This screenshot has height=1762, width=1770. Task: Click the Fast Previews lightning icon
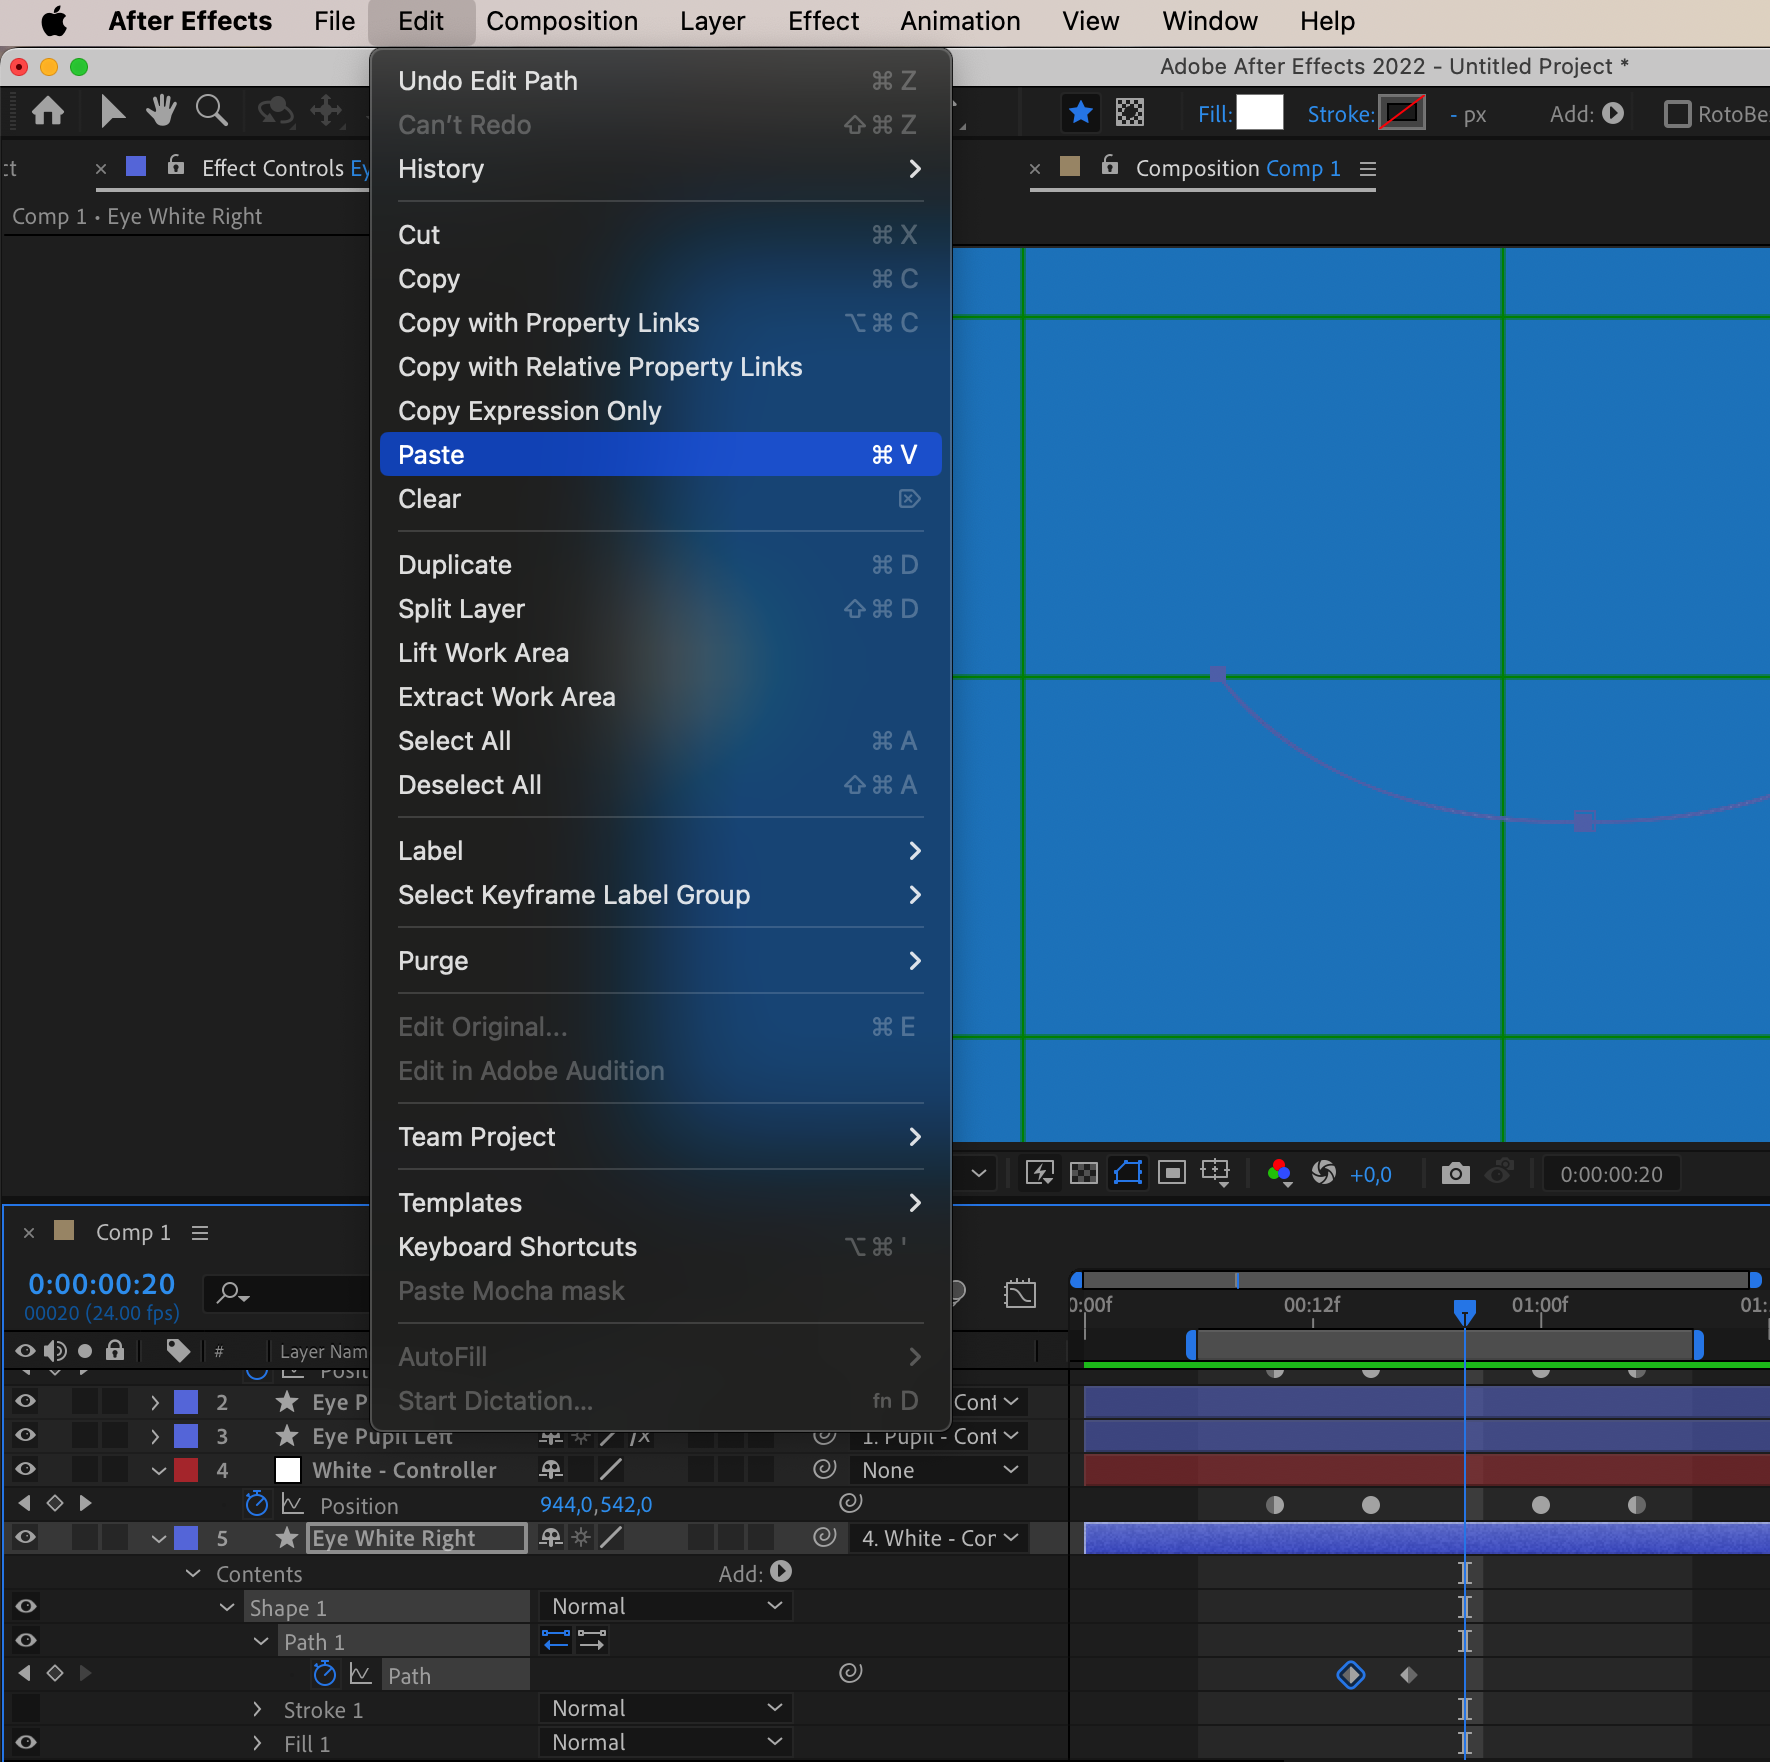click(x=1040, y=1172)
